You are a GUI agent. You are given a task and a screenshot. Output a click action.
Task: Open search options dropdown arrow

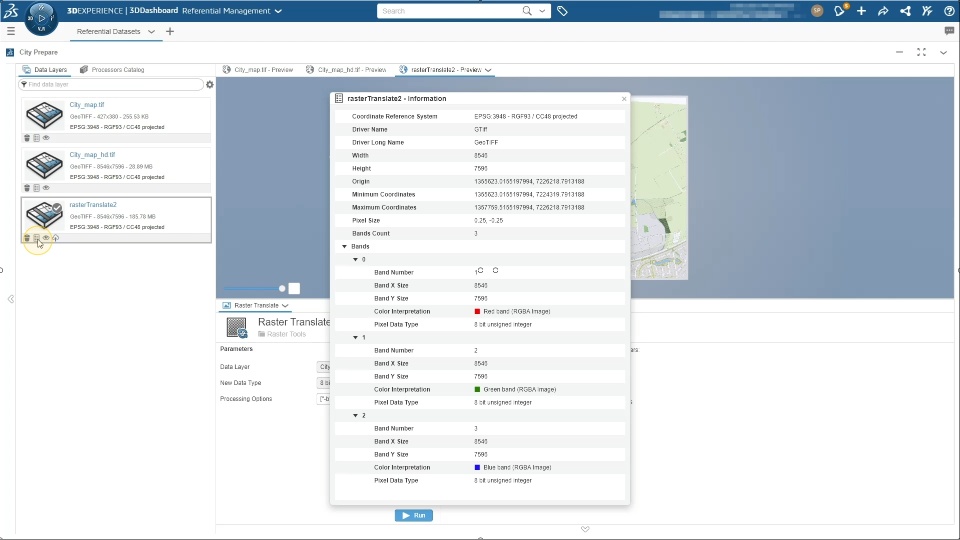click(542, 10)
